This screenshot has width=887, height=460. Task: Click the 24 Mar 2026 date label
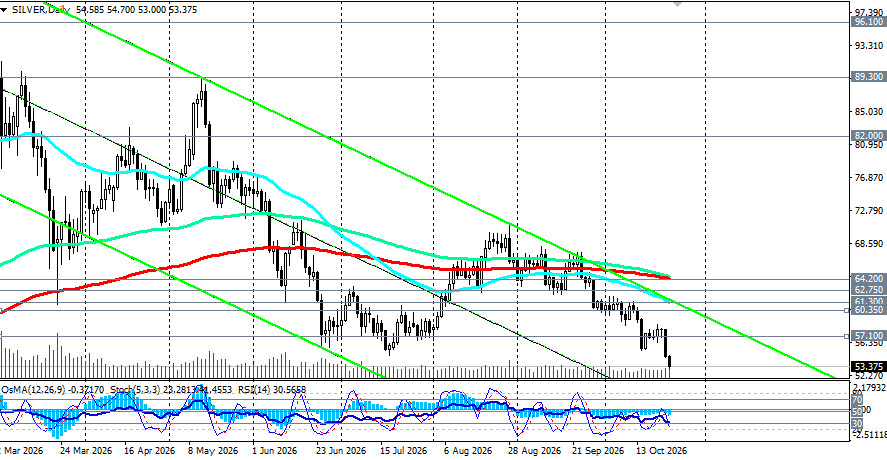point(85,451)
